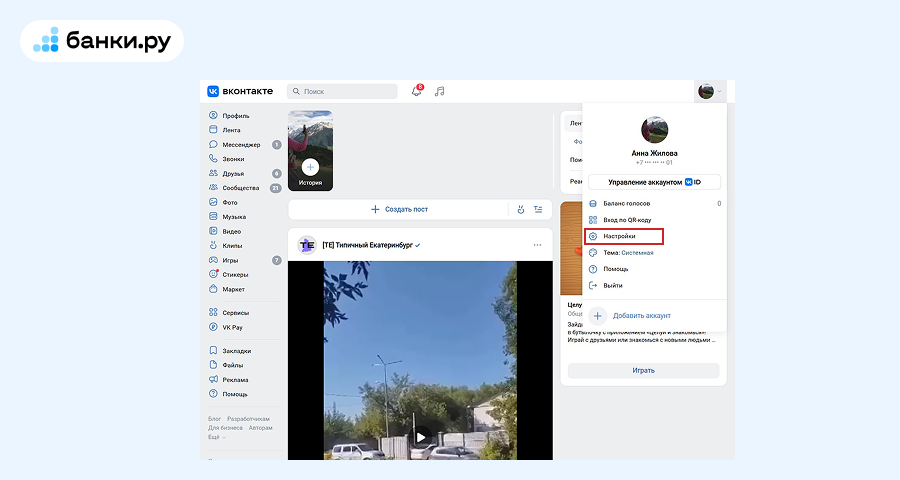Click the Клипы sidebar icon
This screenshot has width=900, height=480.
(x=213, y=245)
